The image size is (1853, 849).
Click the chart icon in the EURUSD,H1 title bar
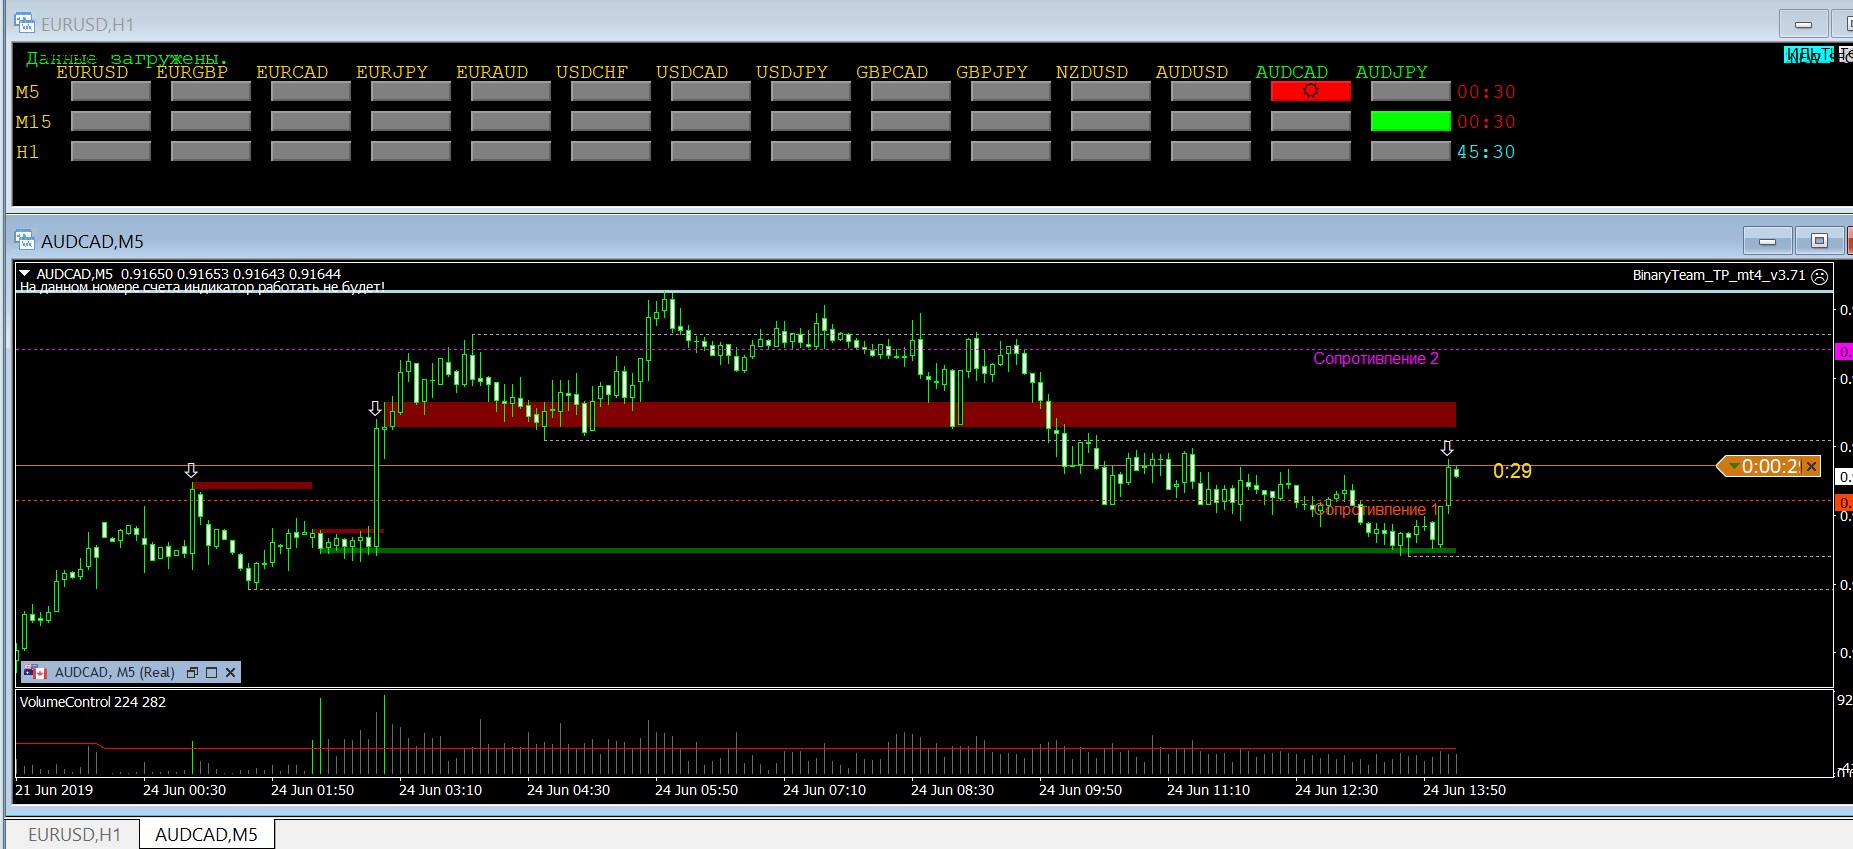coord(25,24)
